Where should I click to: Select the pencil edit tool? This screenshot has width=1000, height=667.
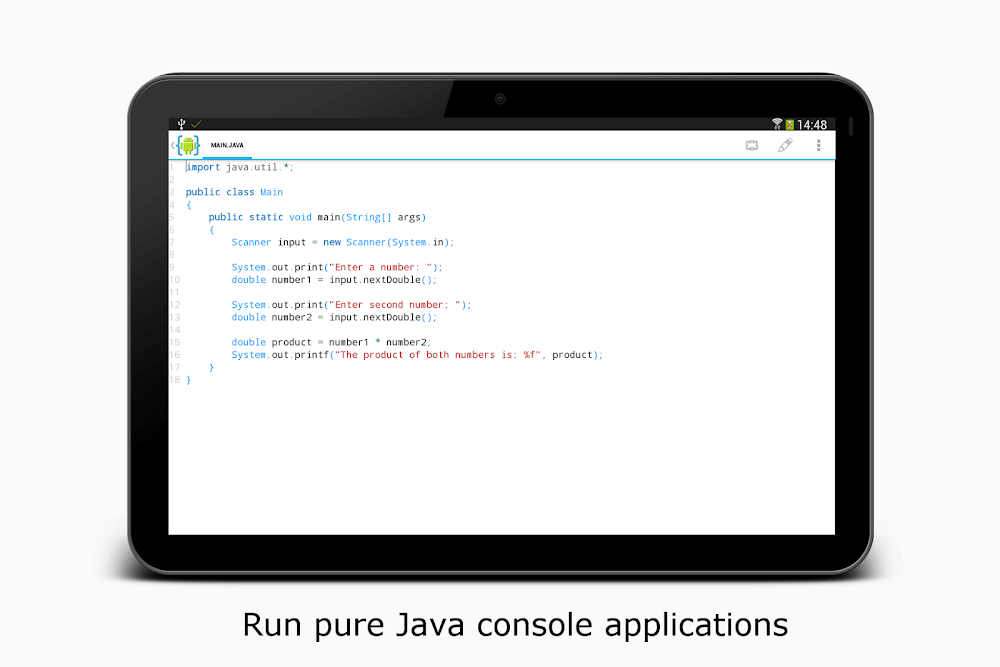785,145
